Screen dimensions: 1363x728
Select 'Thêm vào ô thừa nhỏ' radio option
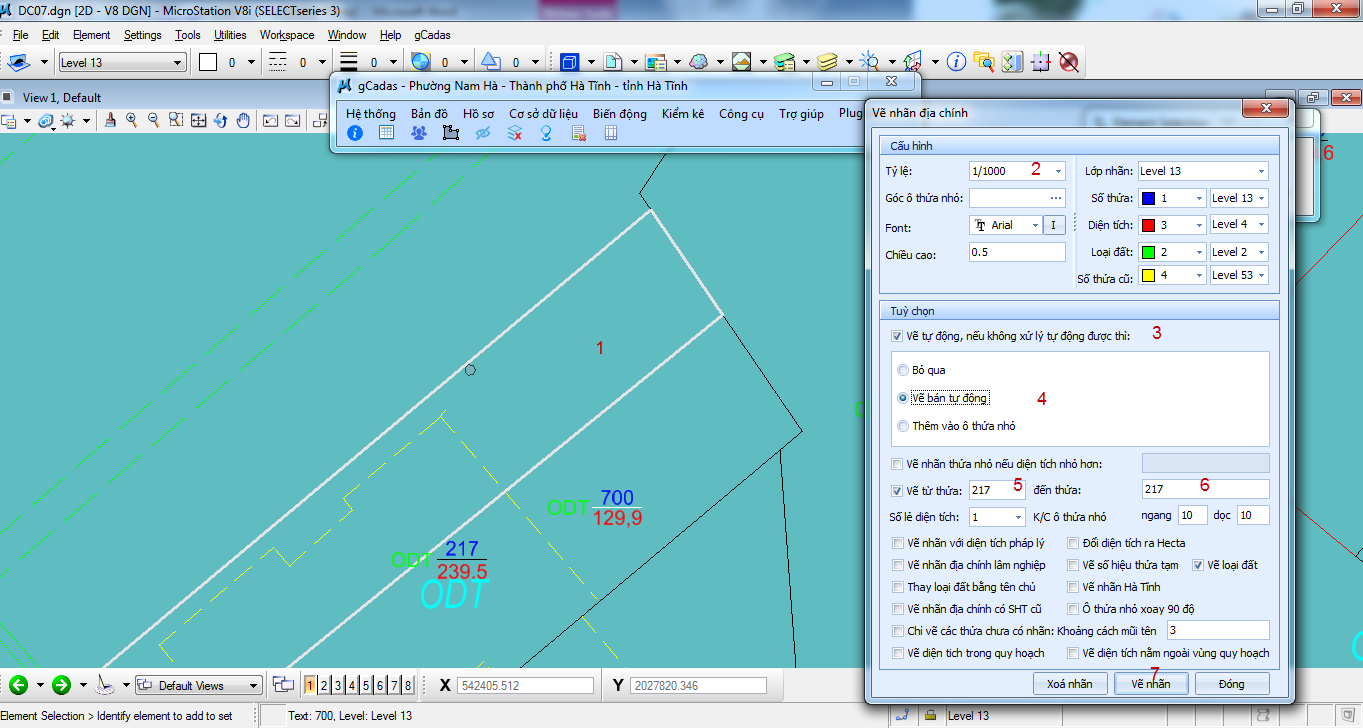tap(904, 426)
